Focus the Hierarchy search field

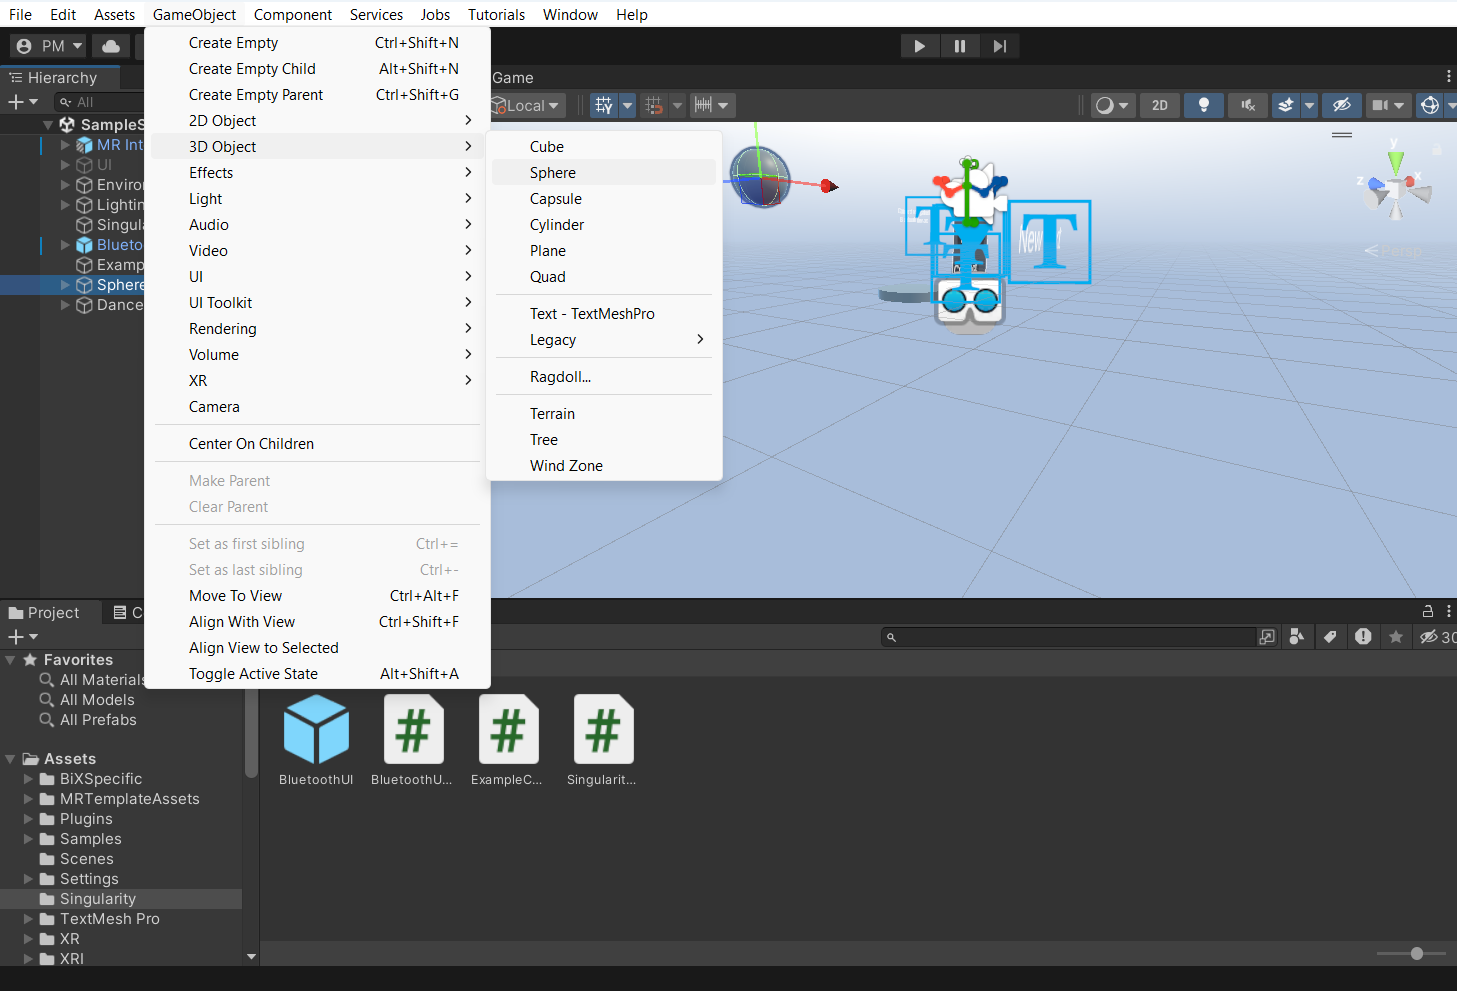(x=100, y=102)
